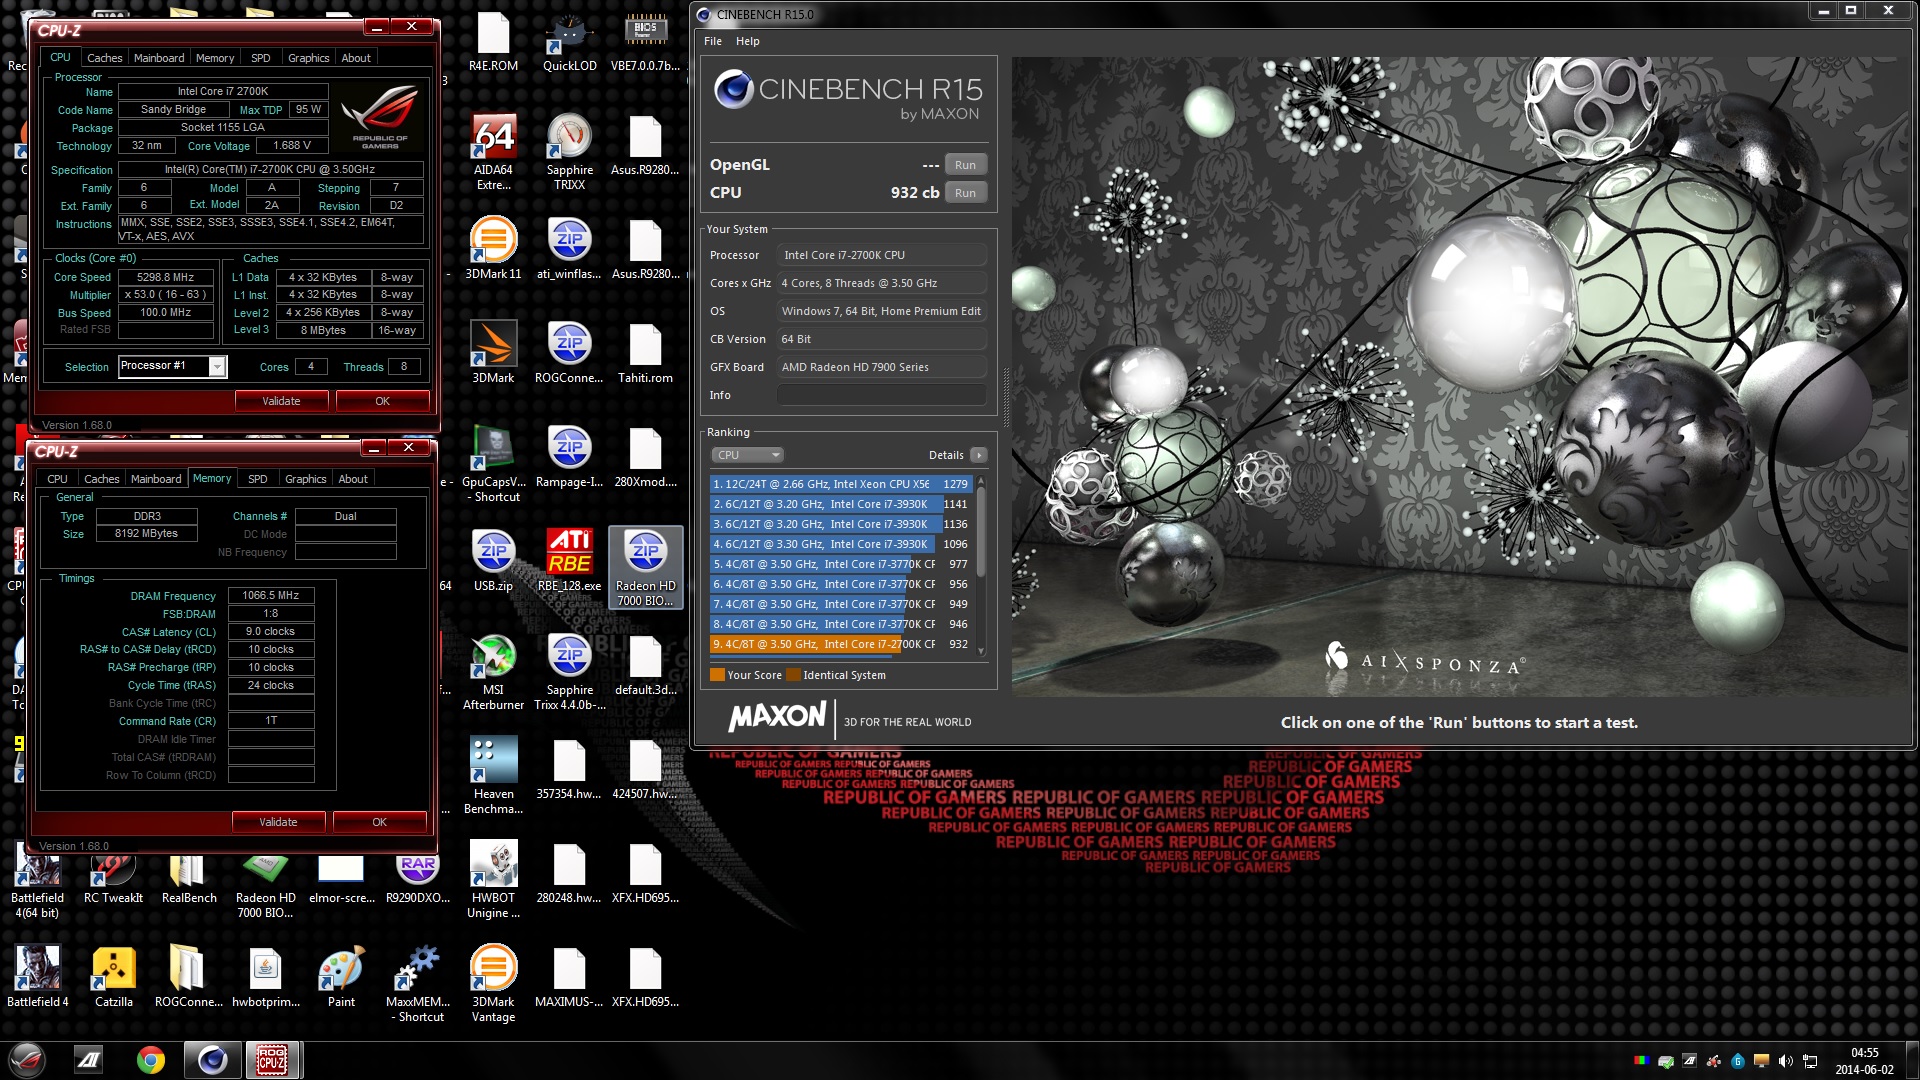Open the Help menu in Cinebench
Screen dimensions: 1920x1080
(748, 41)
